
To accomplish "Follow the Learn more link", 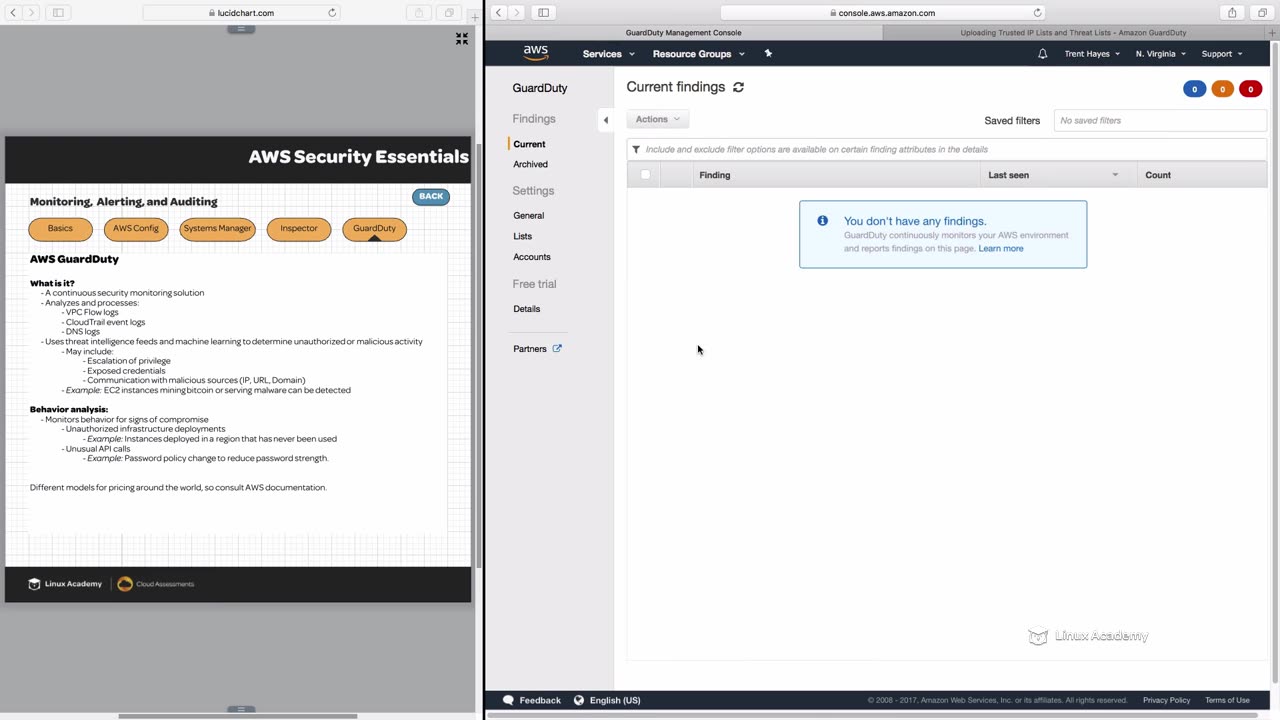I will coord(1001,248).
